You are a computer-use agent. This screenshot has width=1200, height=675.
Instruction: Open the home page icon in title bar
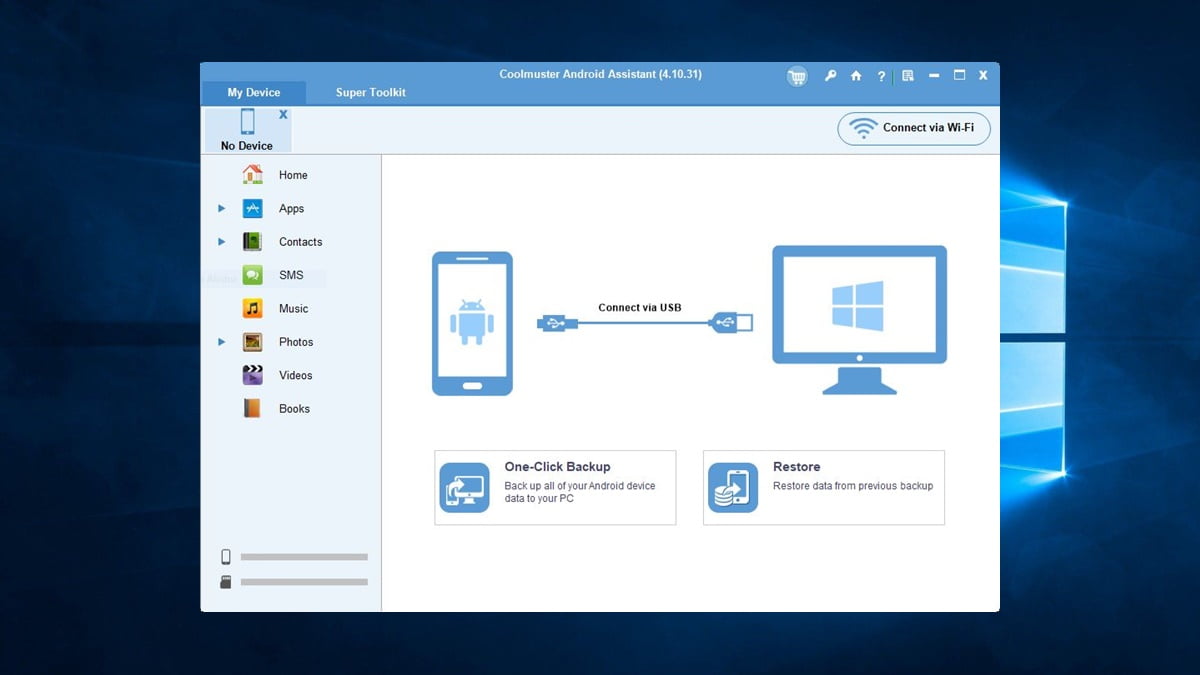click(x=856, y=76)
